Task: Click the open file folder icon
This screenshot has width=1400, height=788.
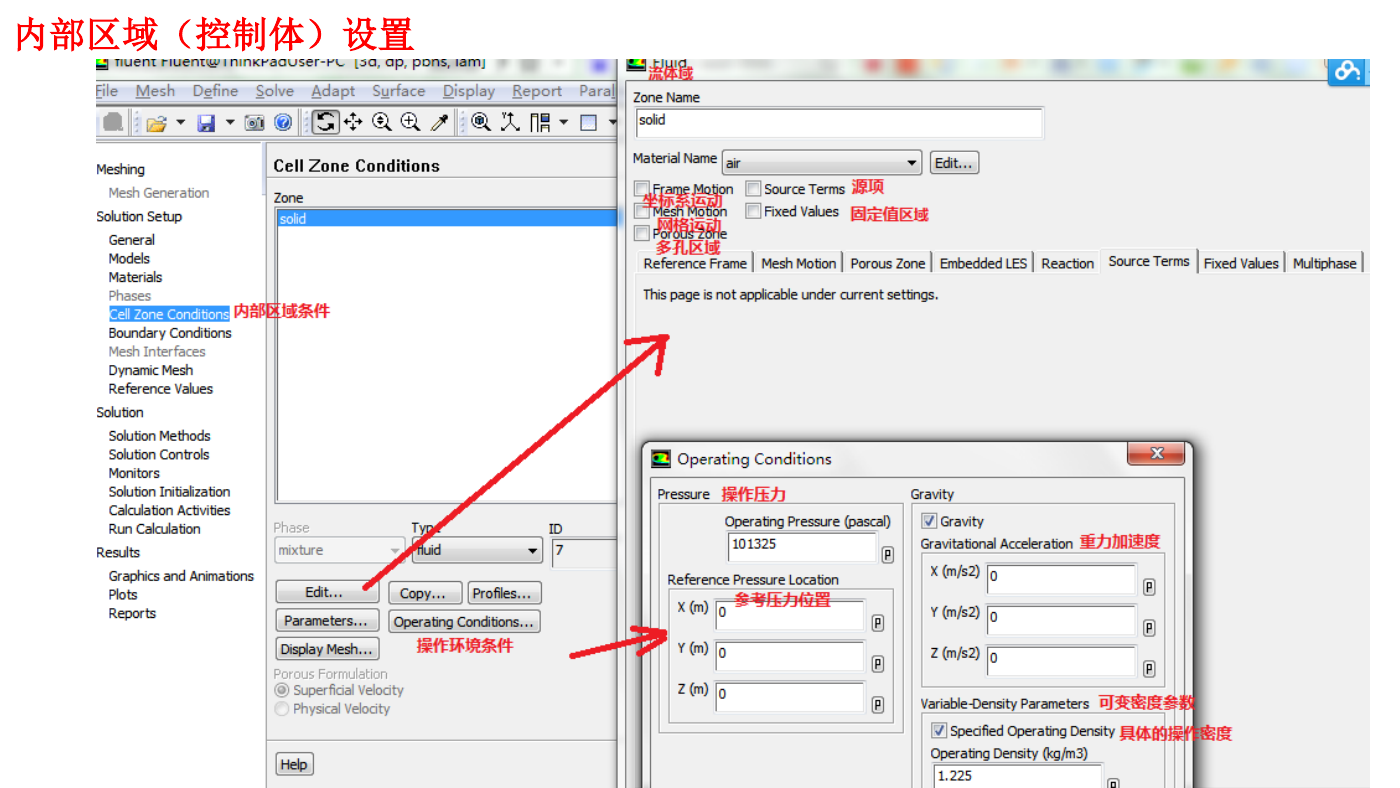Action: tap(156, 123)
